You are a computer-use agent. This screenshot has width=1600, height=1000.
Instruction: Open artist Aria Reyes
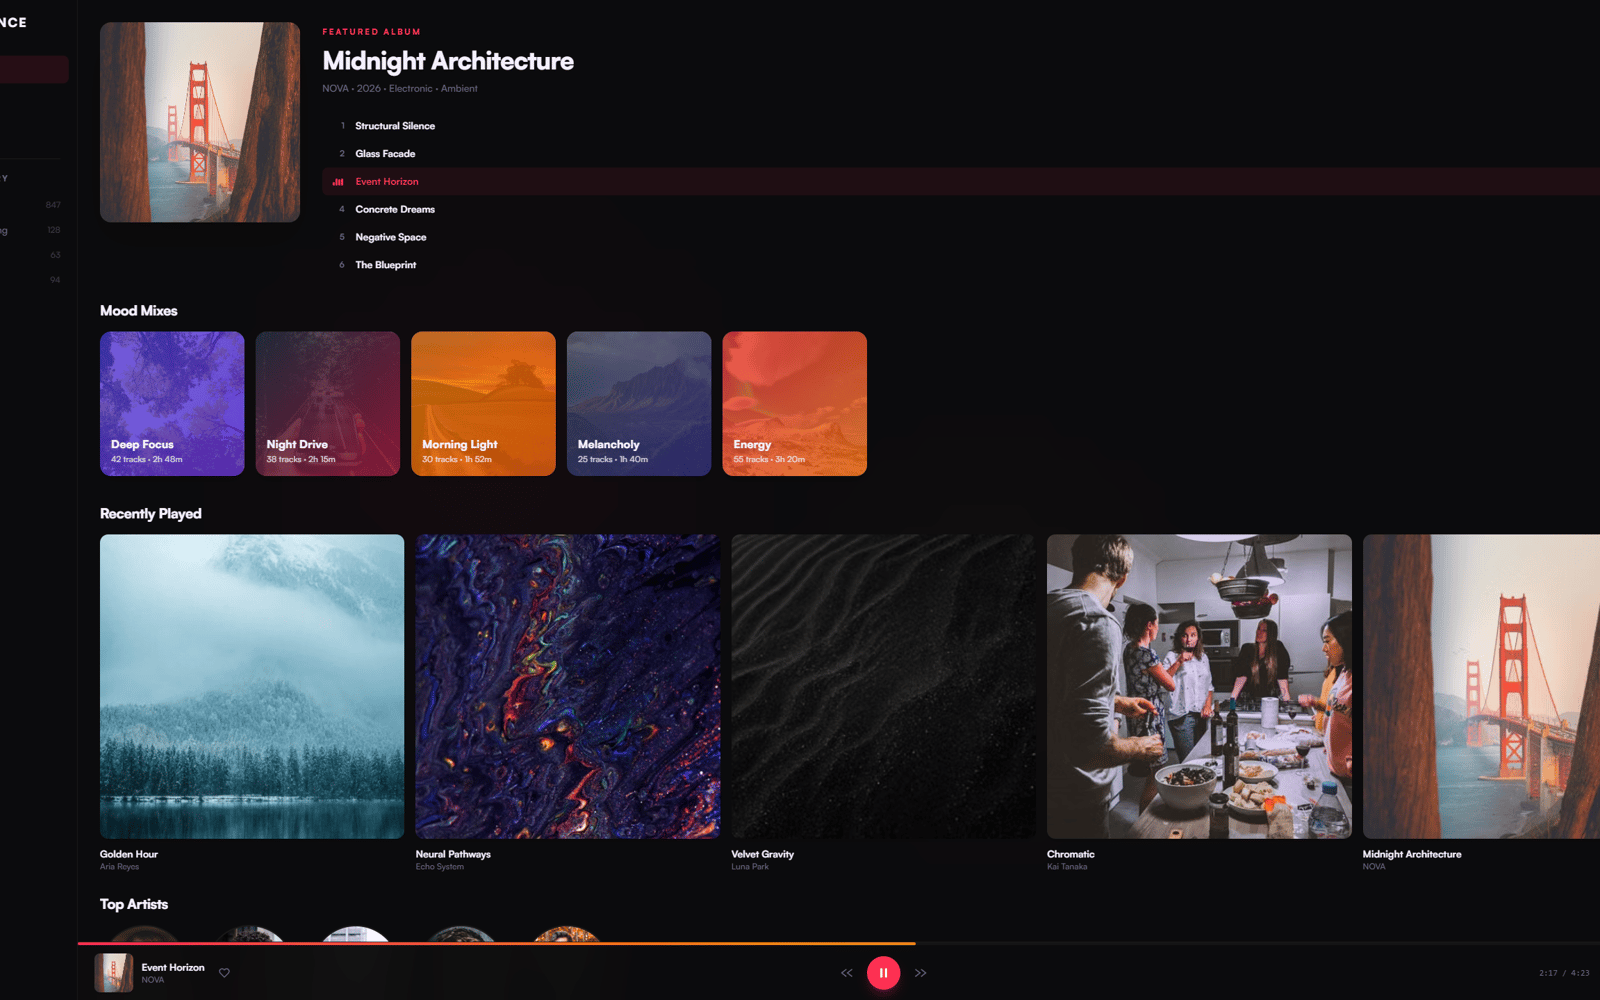pyautogui.click(x=120, y=867)
